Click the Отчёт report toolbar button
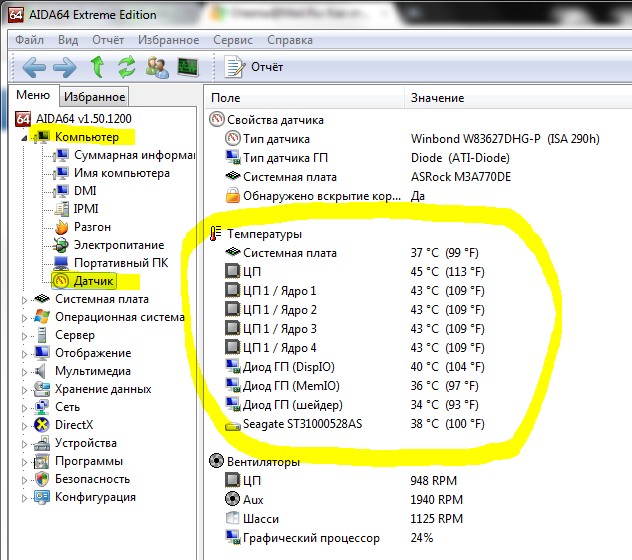 [255, 67]
